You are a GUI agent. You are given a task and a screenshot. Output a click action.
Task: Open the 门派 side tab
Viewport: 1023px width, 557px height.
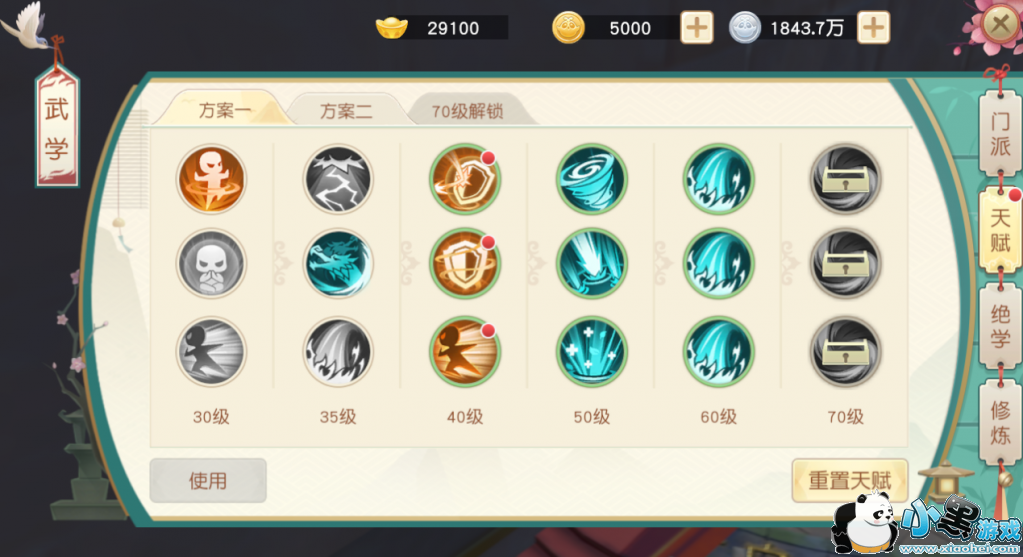[1000, 133]
